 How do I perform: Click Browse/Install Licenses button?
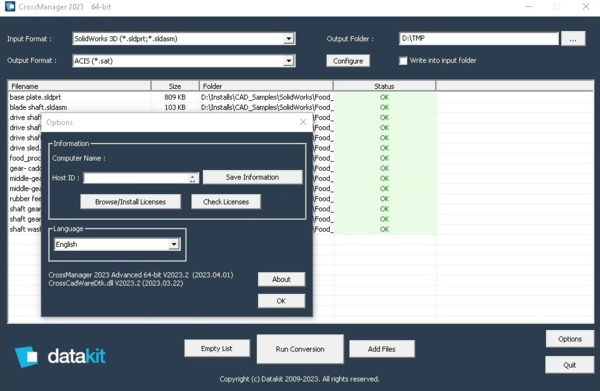130,202
